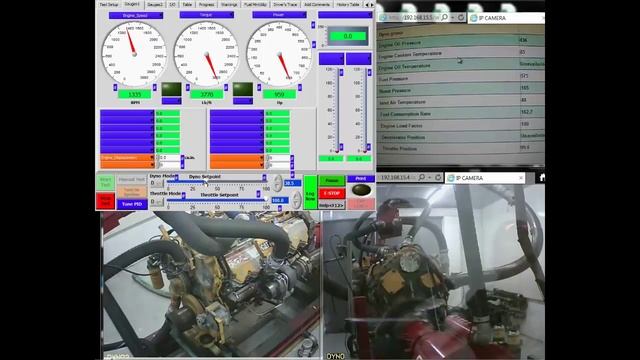Select the Engine Oil Pressure row

pyautogui.click(x=461, y=42)
